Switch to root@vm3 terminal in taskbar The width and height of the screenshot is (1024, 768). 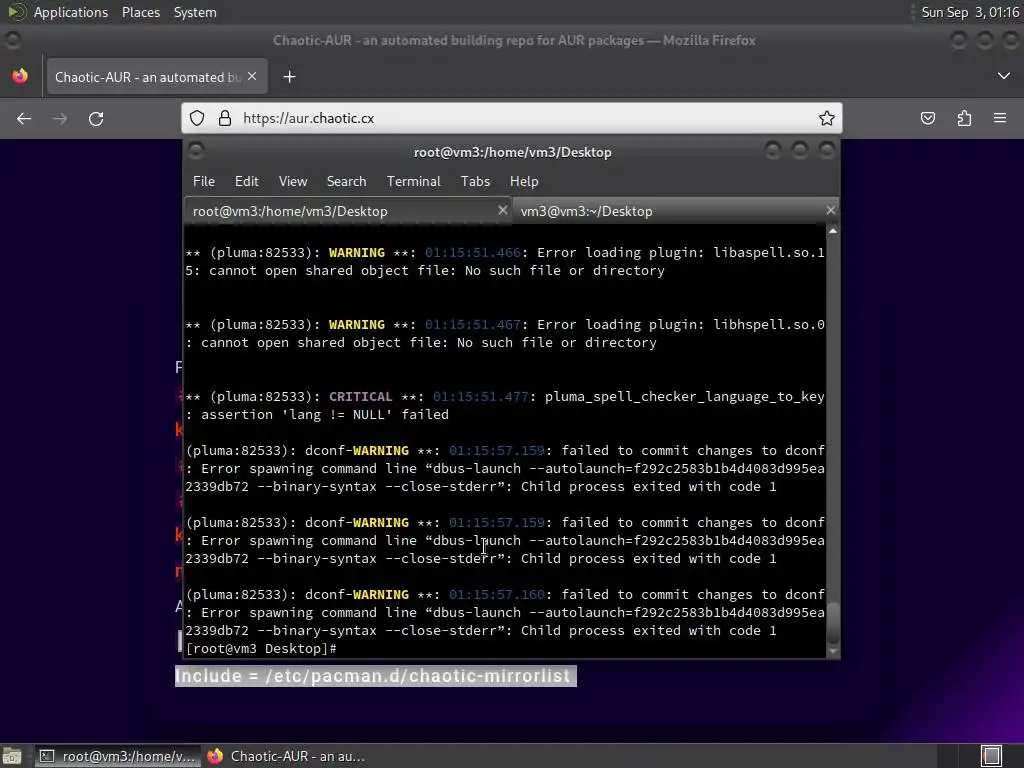117,756
